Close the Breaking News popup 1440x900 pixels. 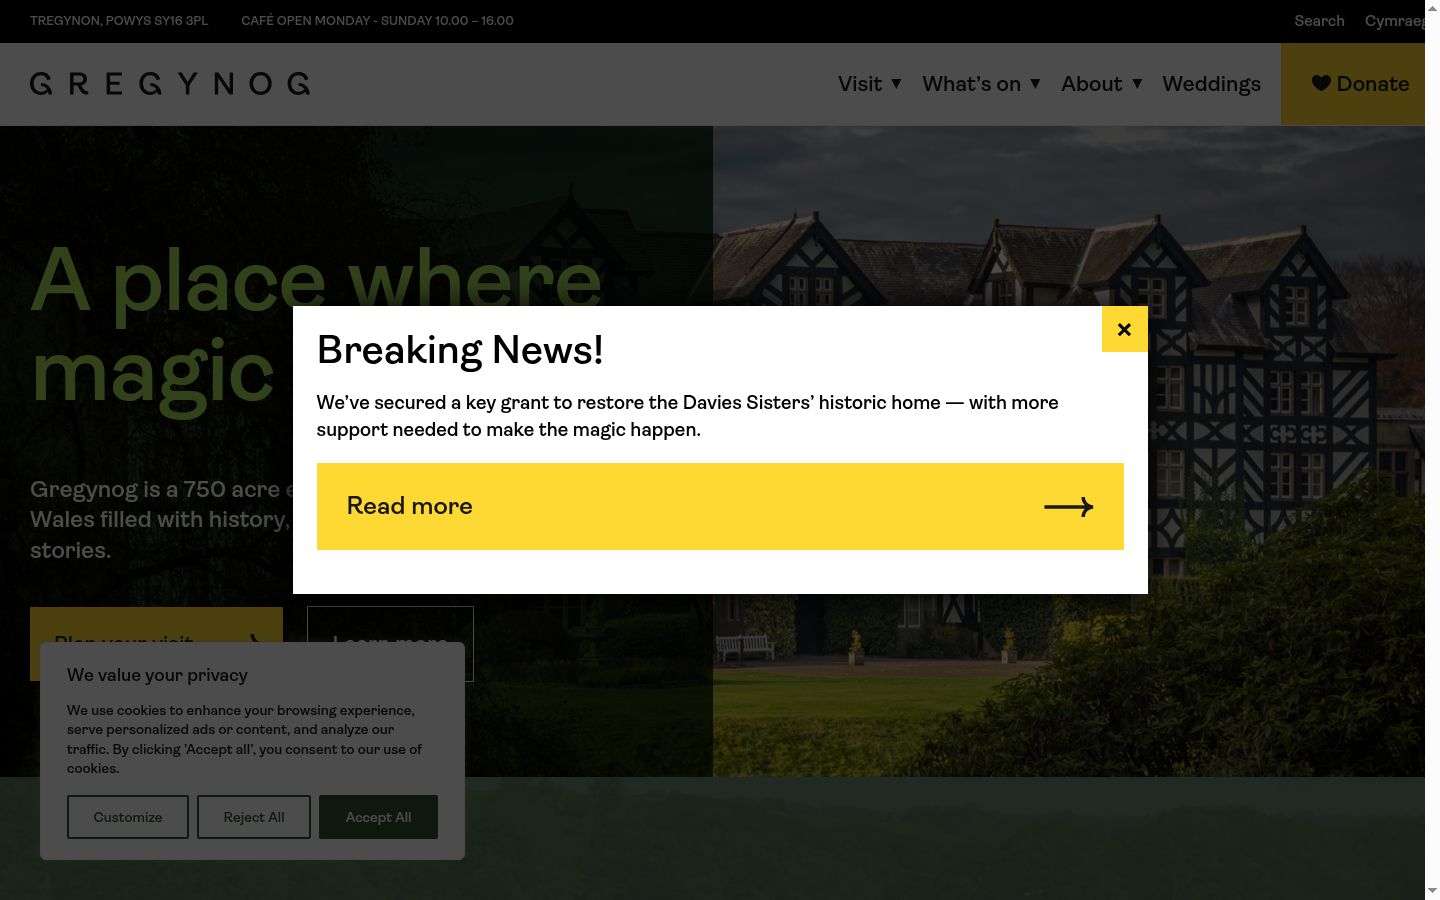[1124, 329]
